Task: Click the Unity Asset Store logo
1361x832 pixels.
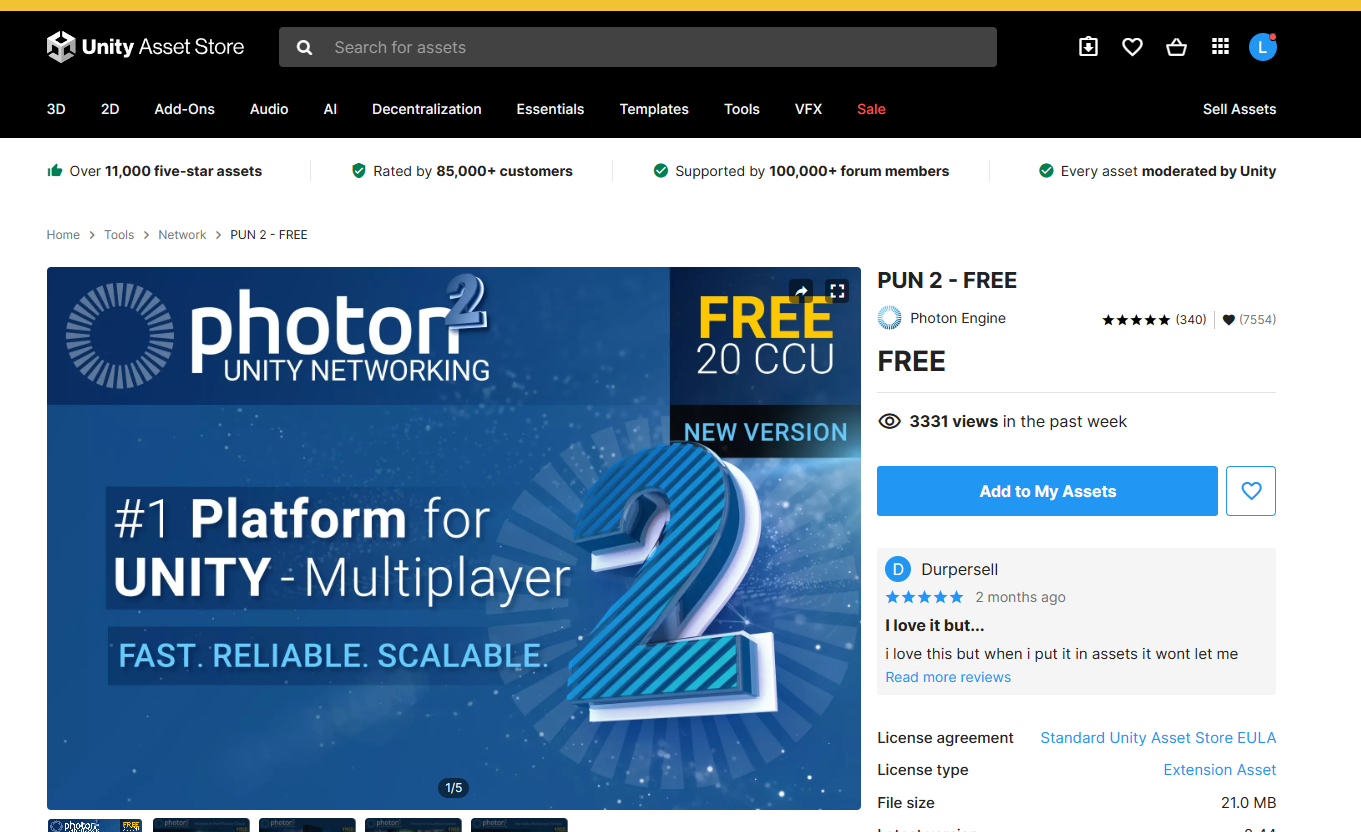Action: pos(145,47)
